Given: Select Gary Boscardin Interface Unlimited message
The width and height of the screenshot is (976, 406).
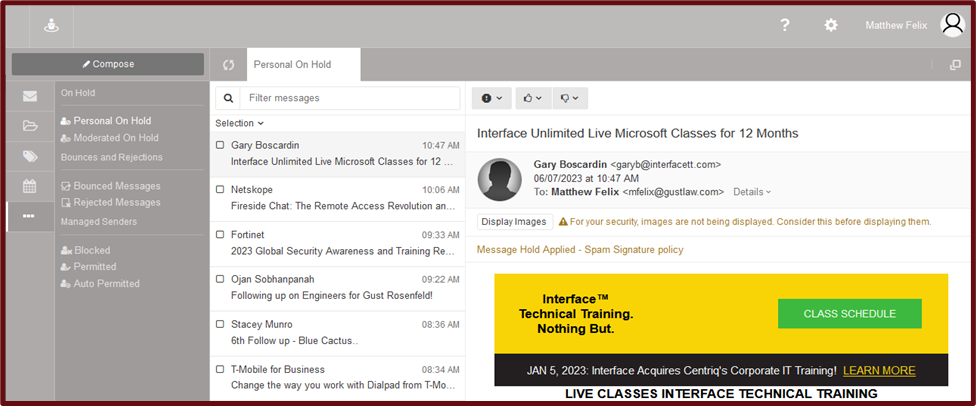Looking at the screenshot, I should click(337, 154).
